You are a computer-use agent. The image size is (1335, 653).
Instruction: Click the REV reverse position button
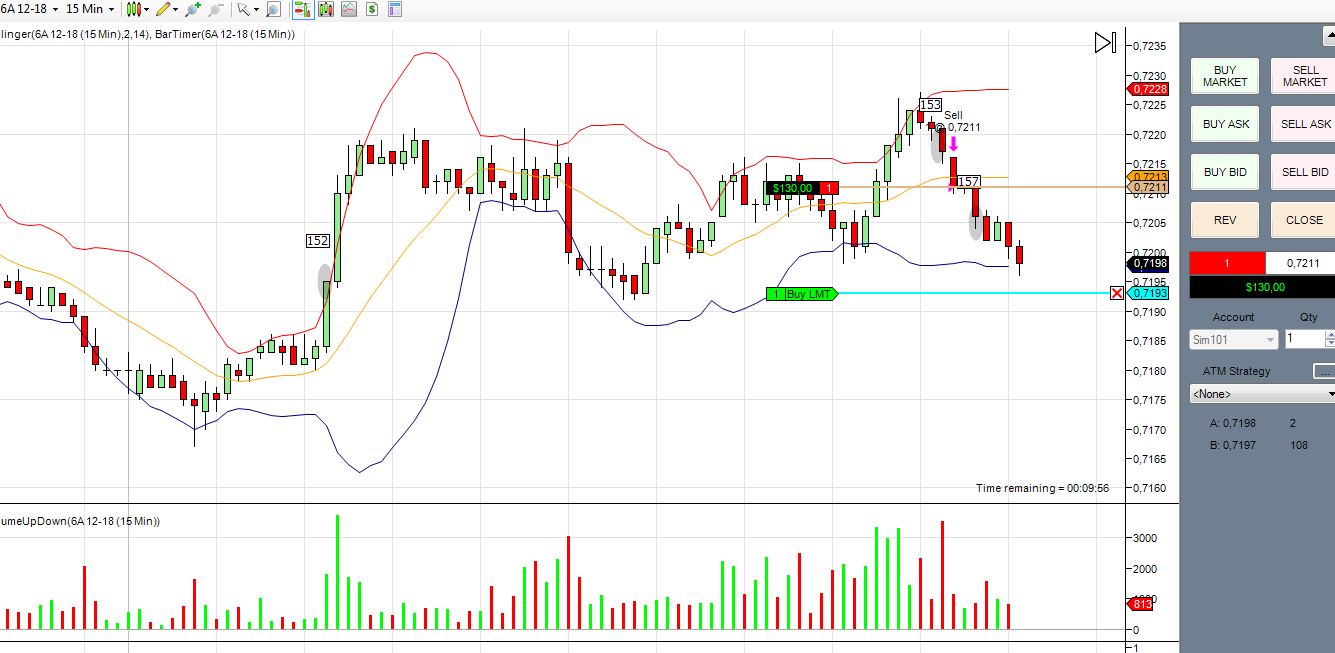(1224, 220)
